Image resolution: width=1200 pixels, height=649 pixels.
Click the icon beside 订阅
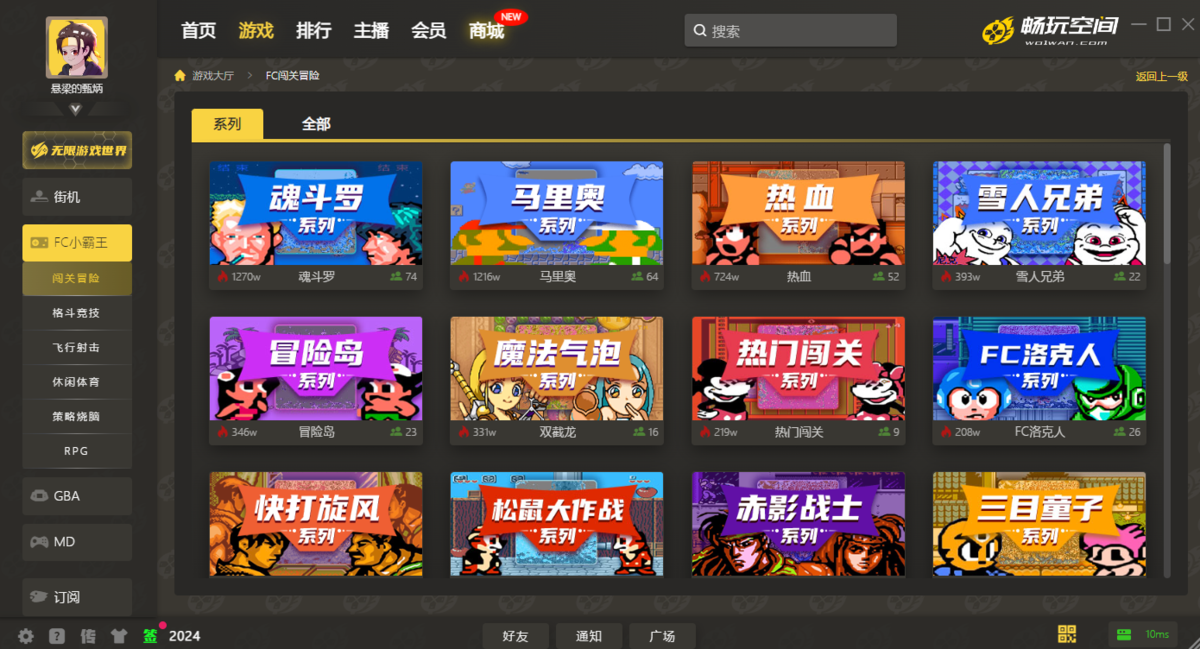[39, 597]
